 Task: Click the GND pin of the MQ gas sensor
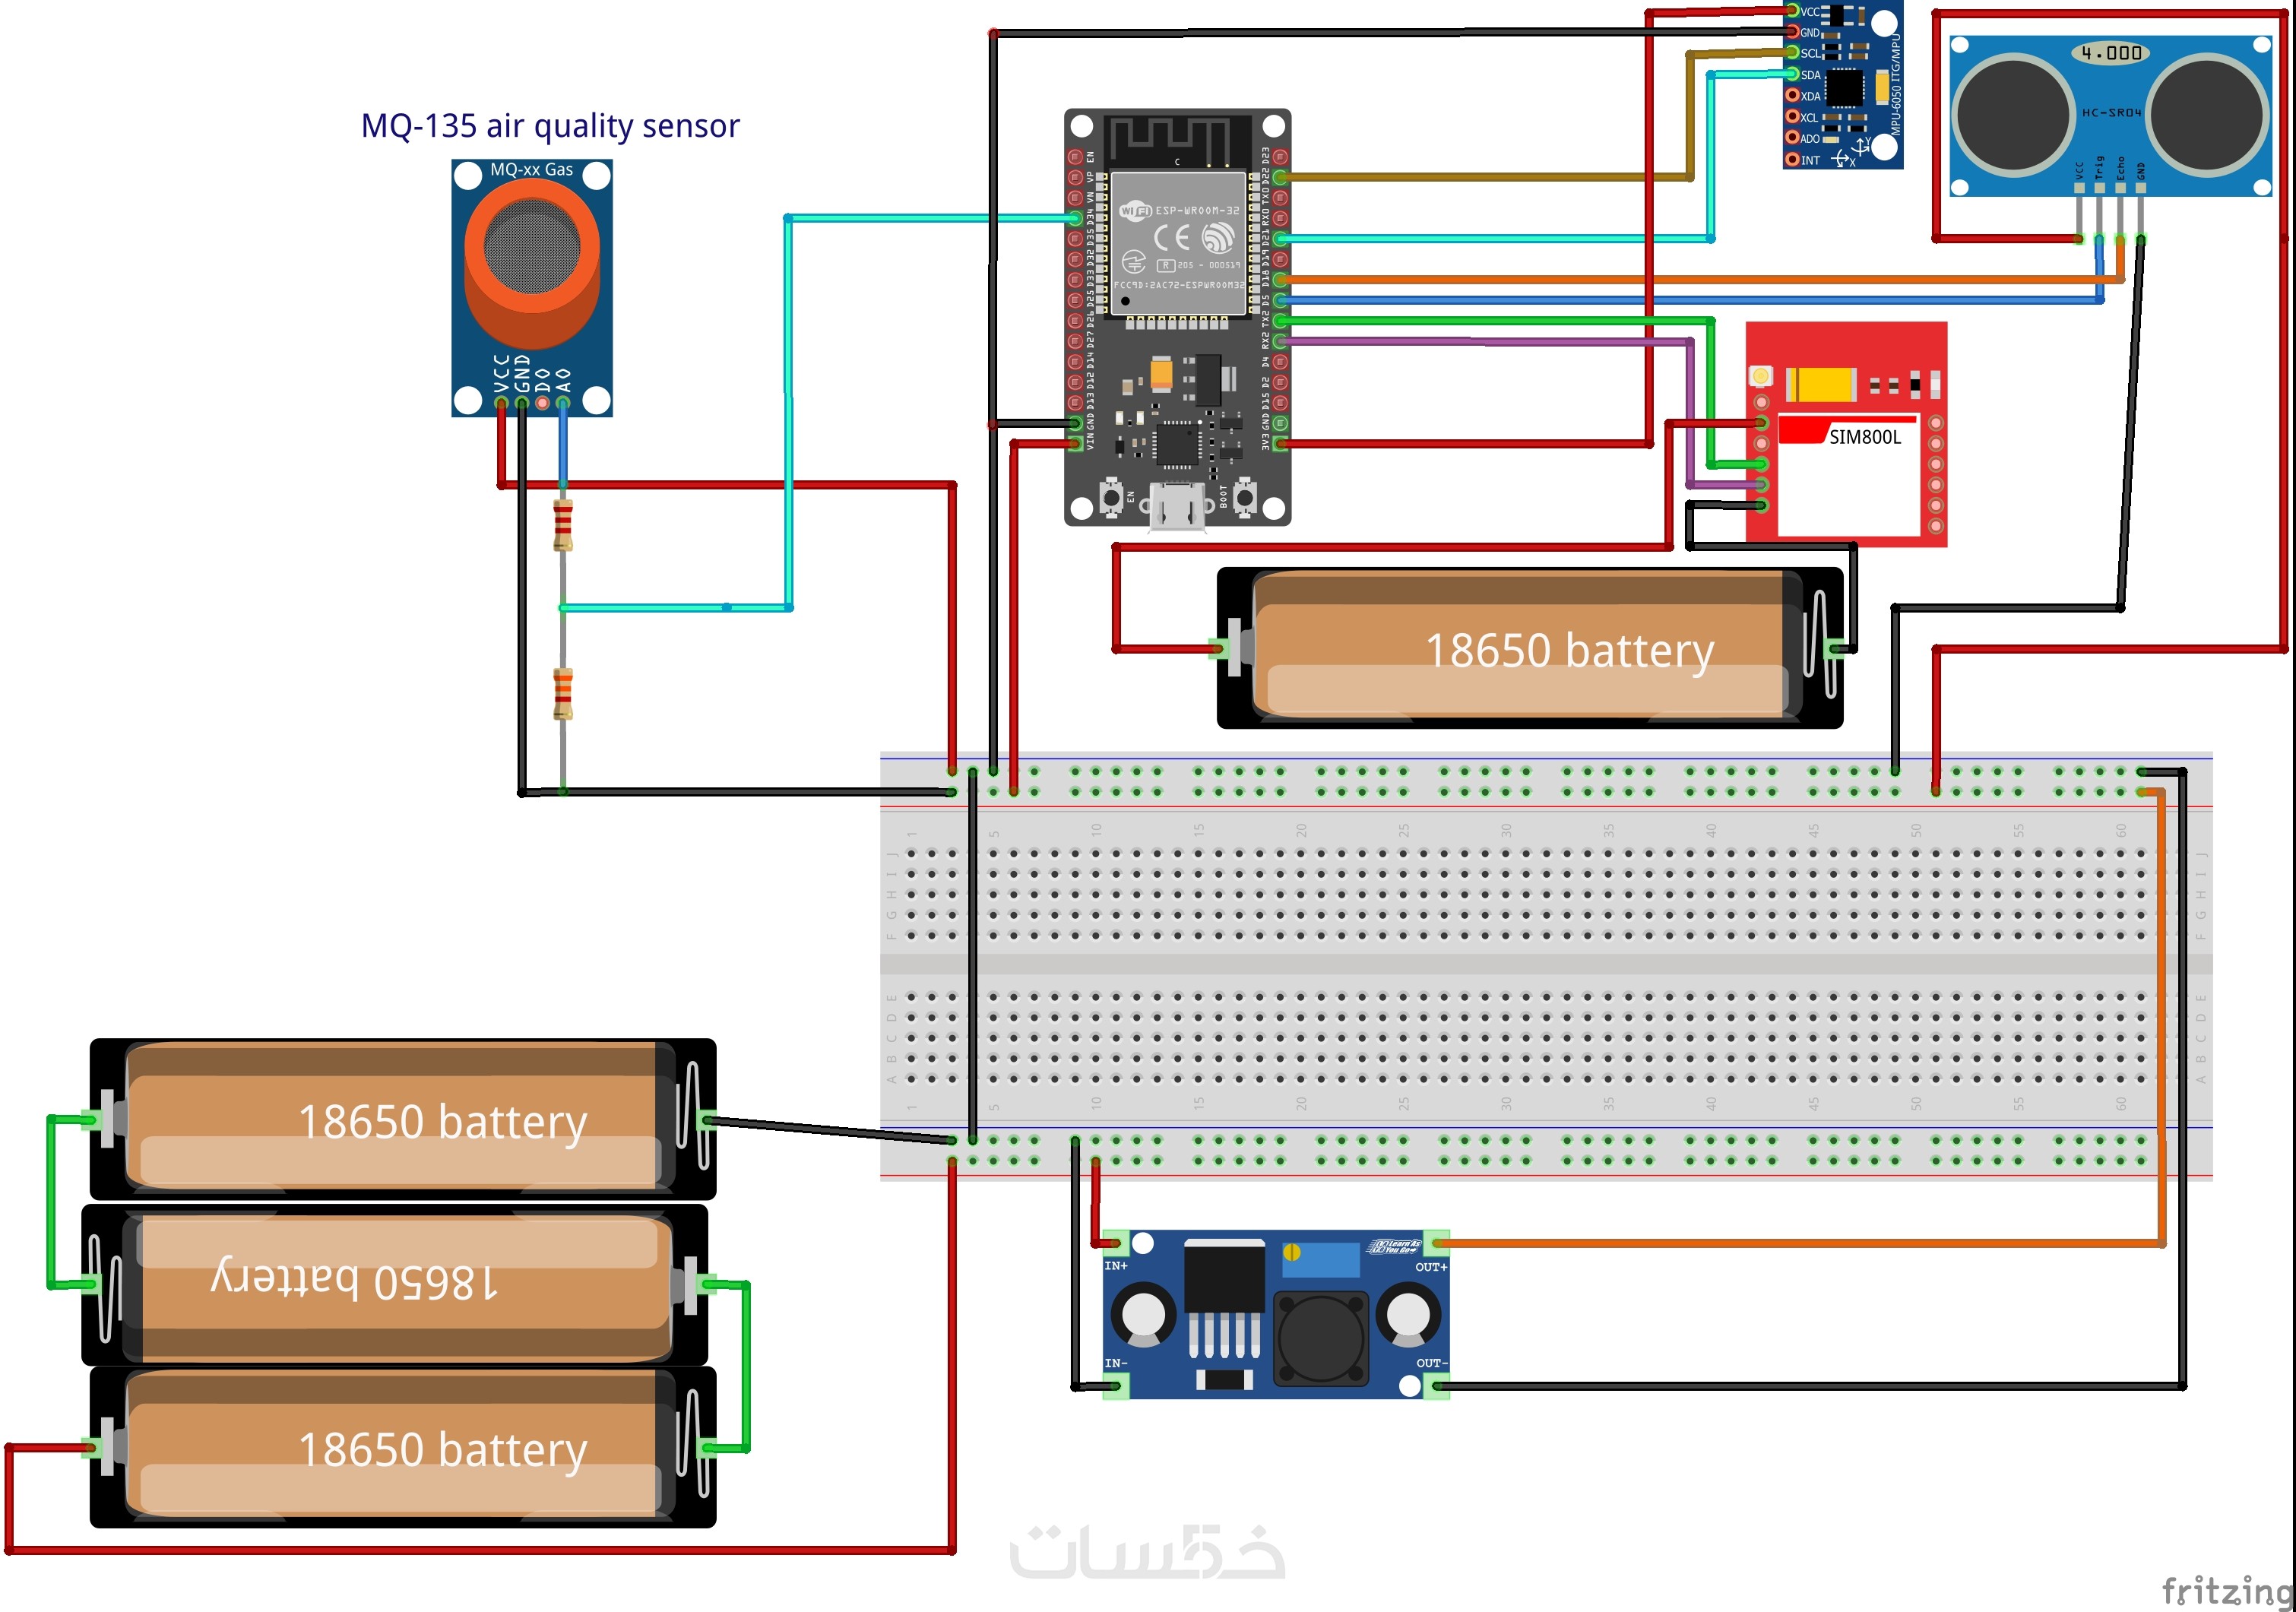(x=522, y=403)
